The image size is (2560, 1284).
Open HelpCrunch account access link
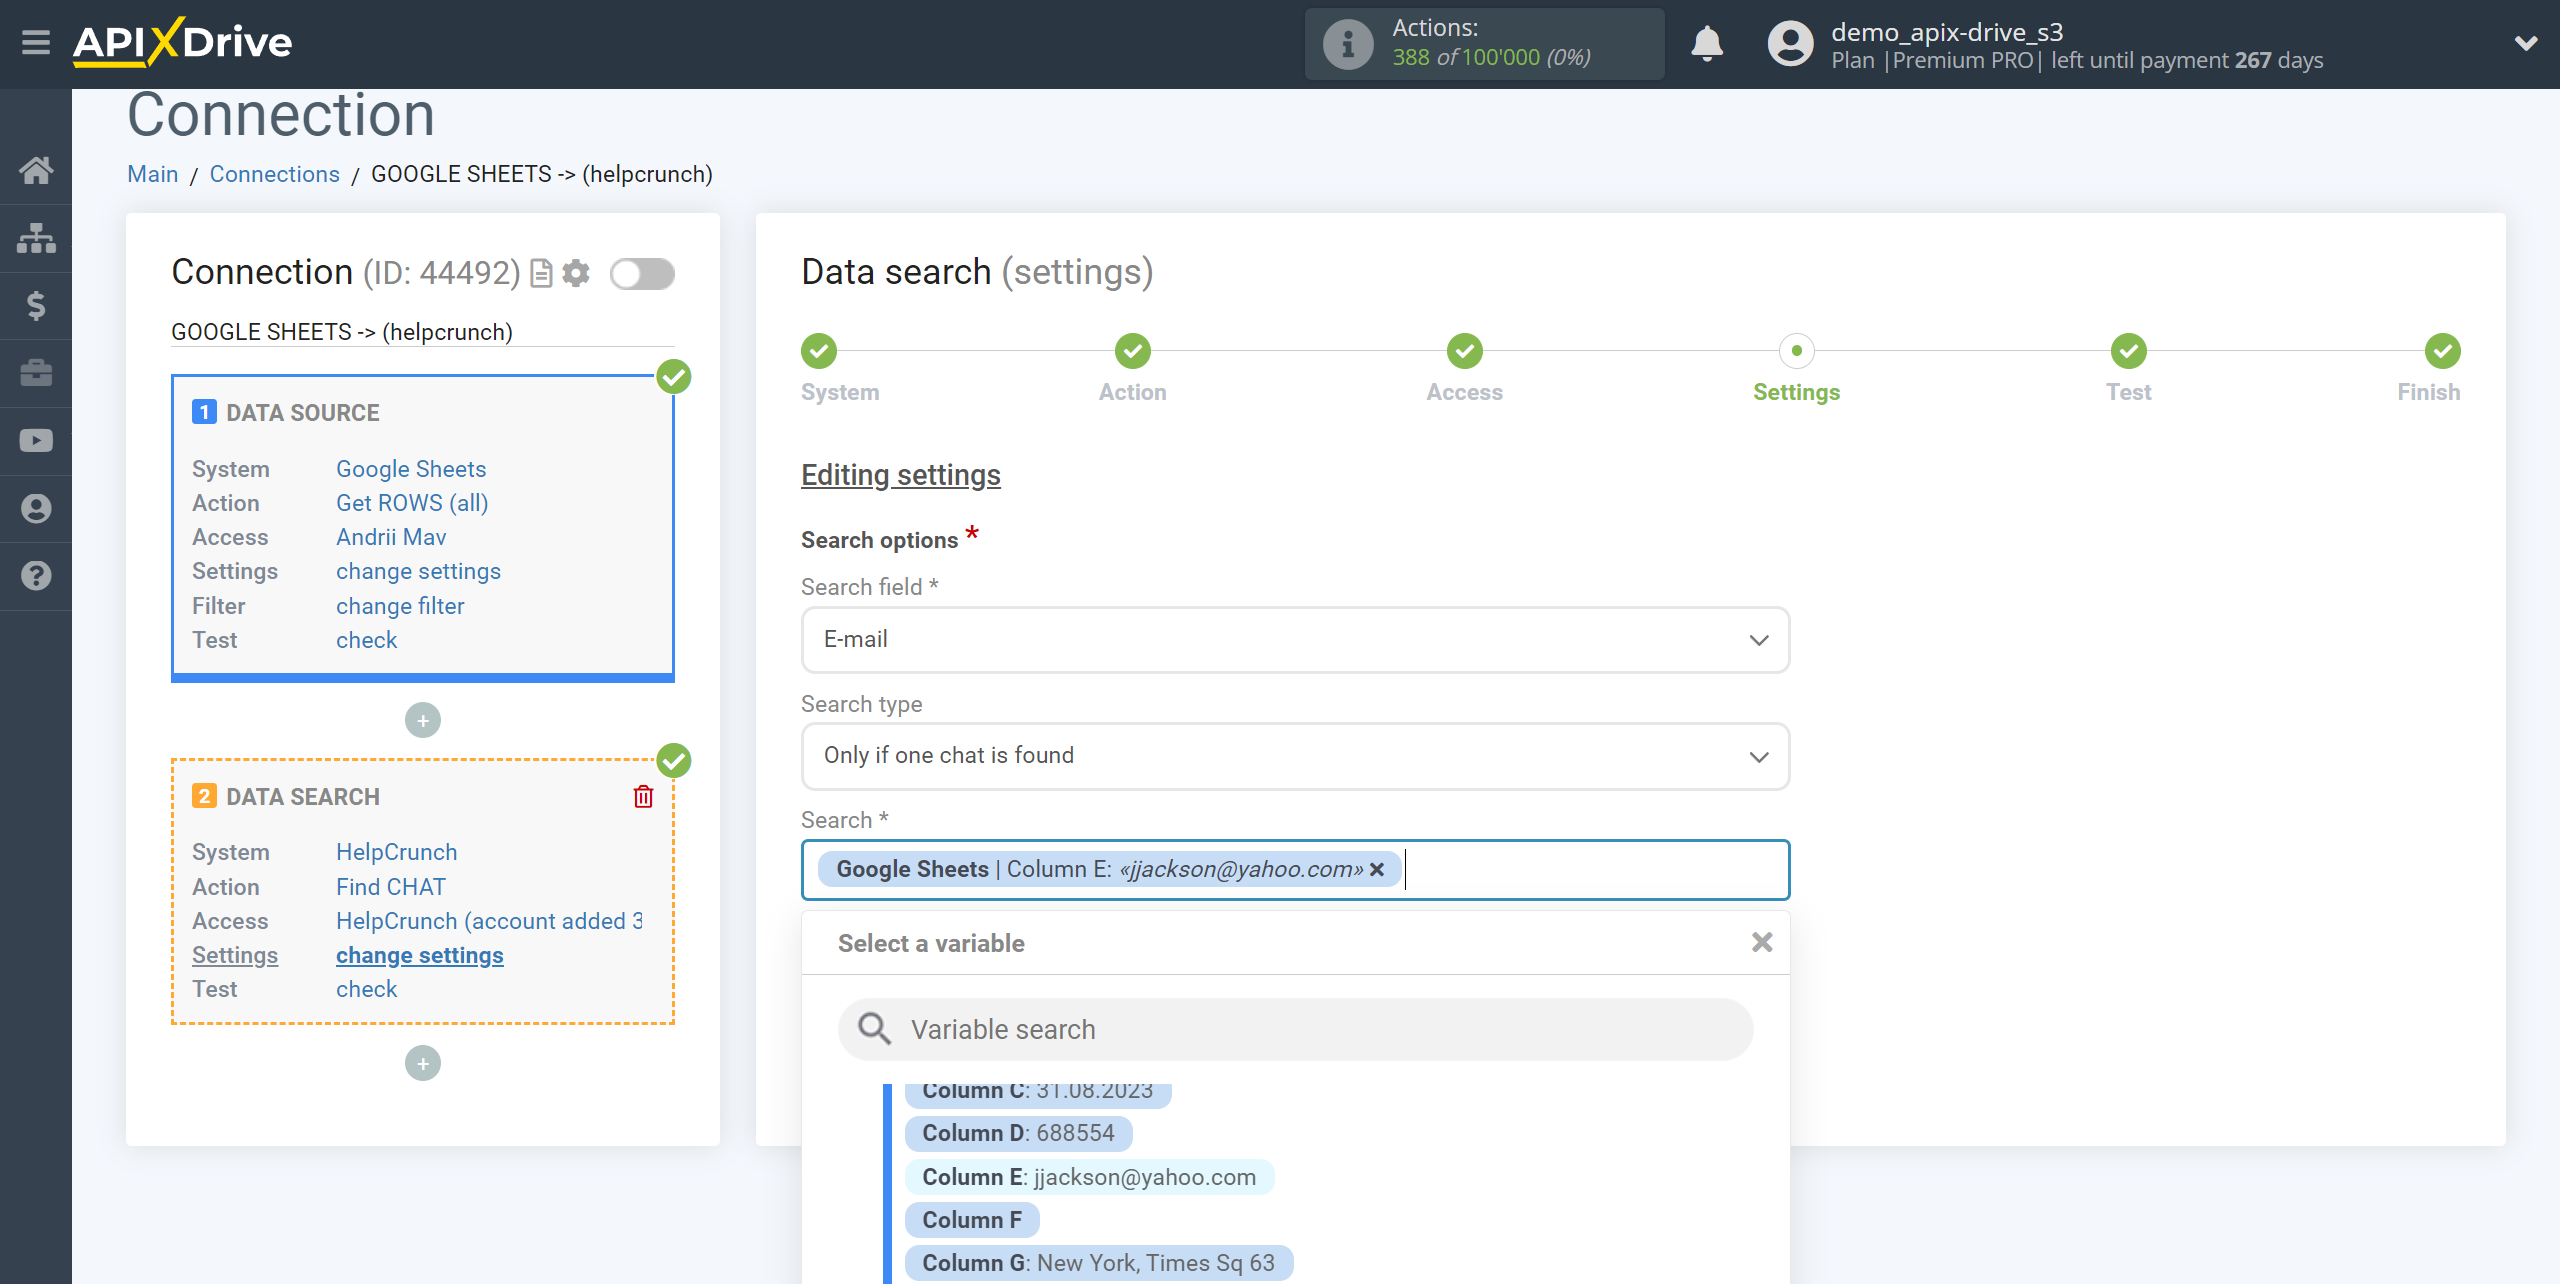pos(489,921)
